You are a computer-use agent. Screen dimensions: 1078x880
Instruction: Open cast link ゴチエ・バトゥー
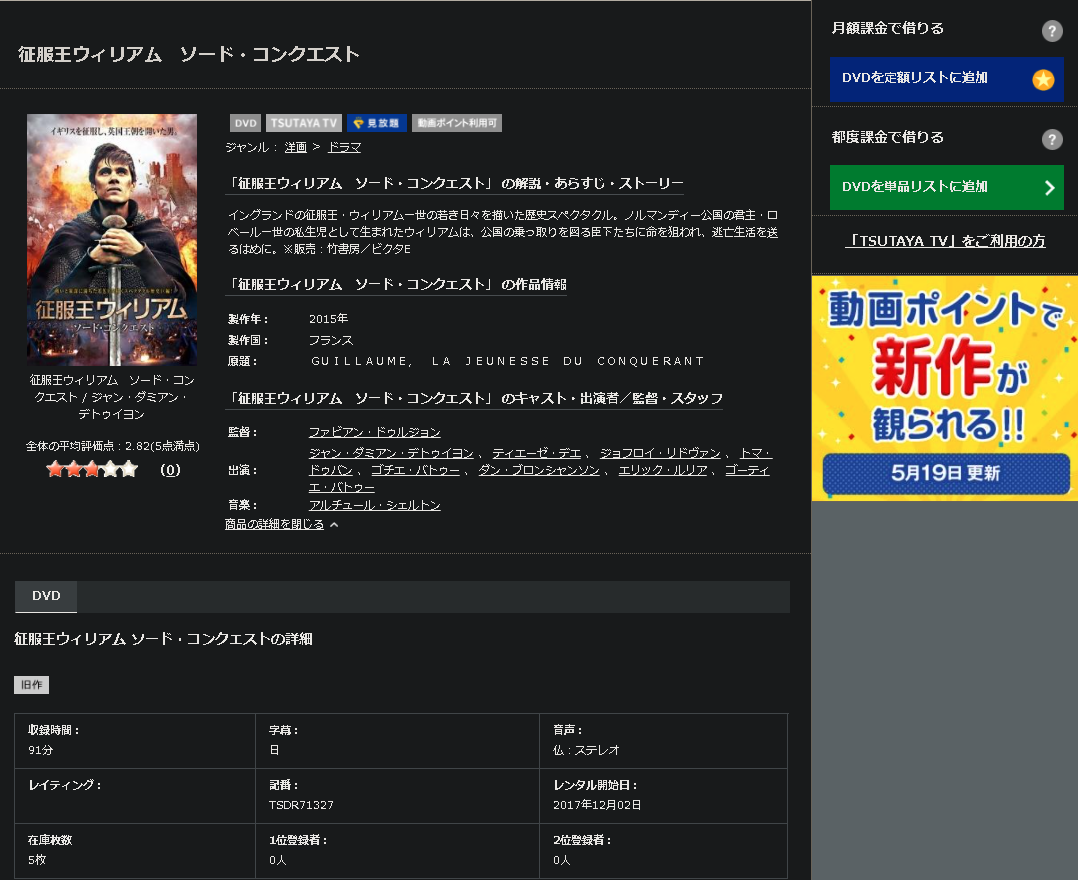[x=415, y=470]
